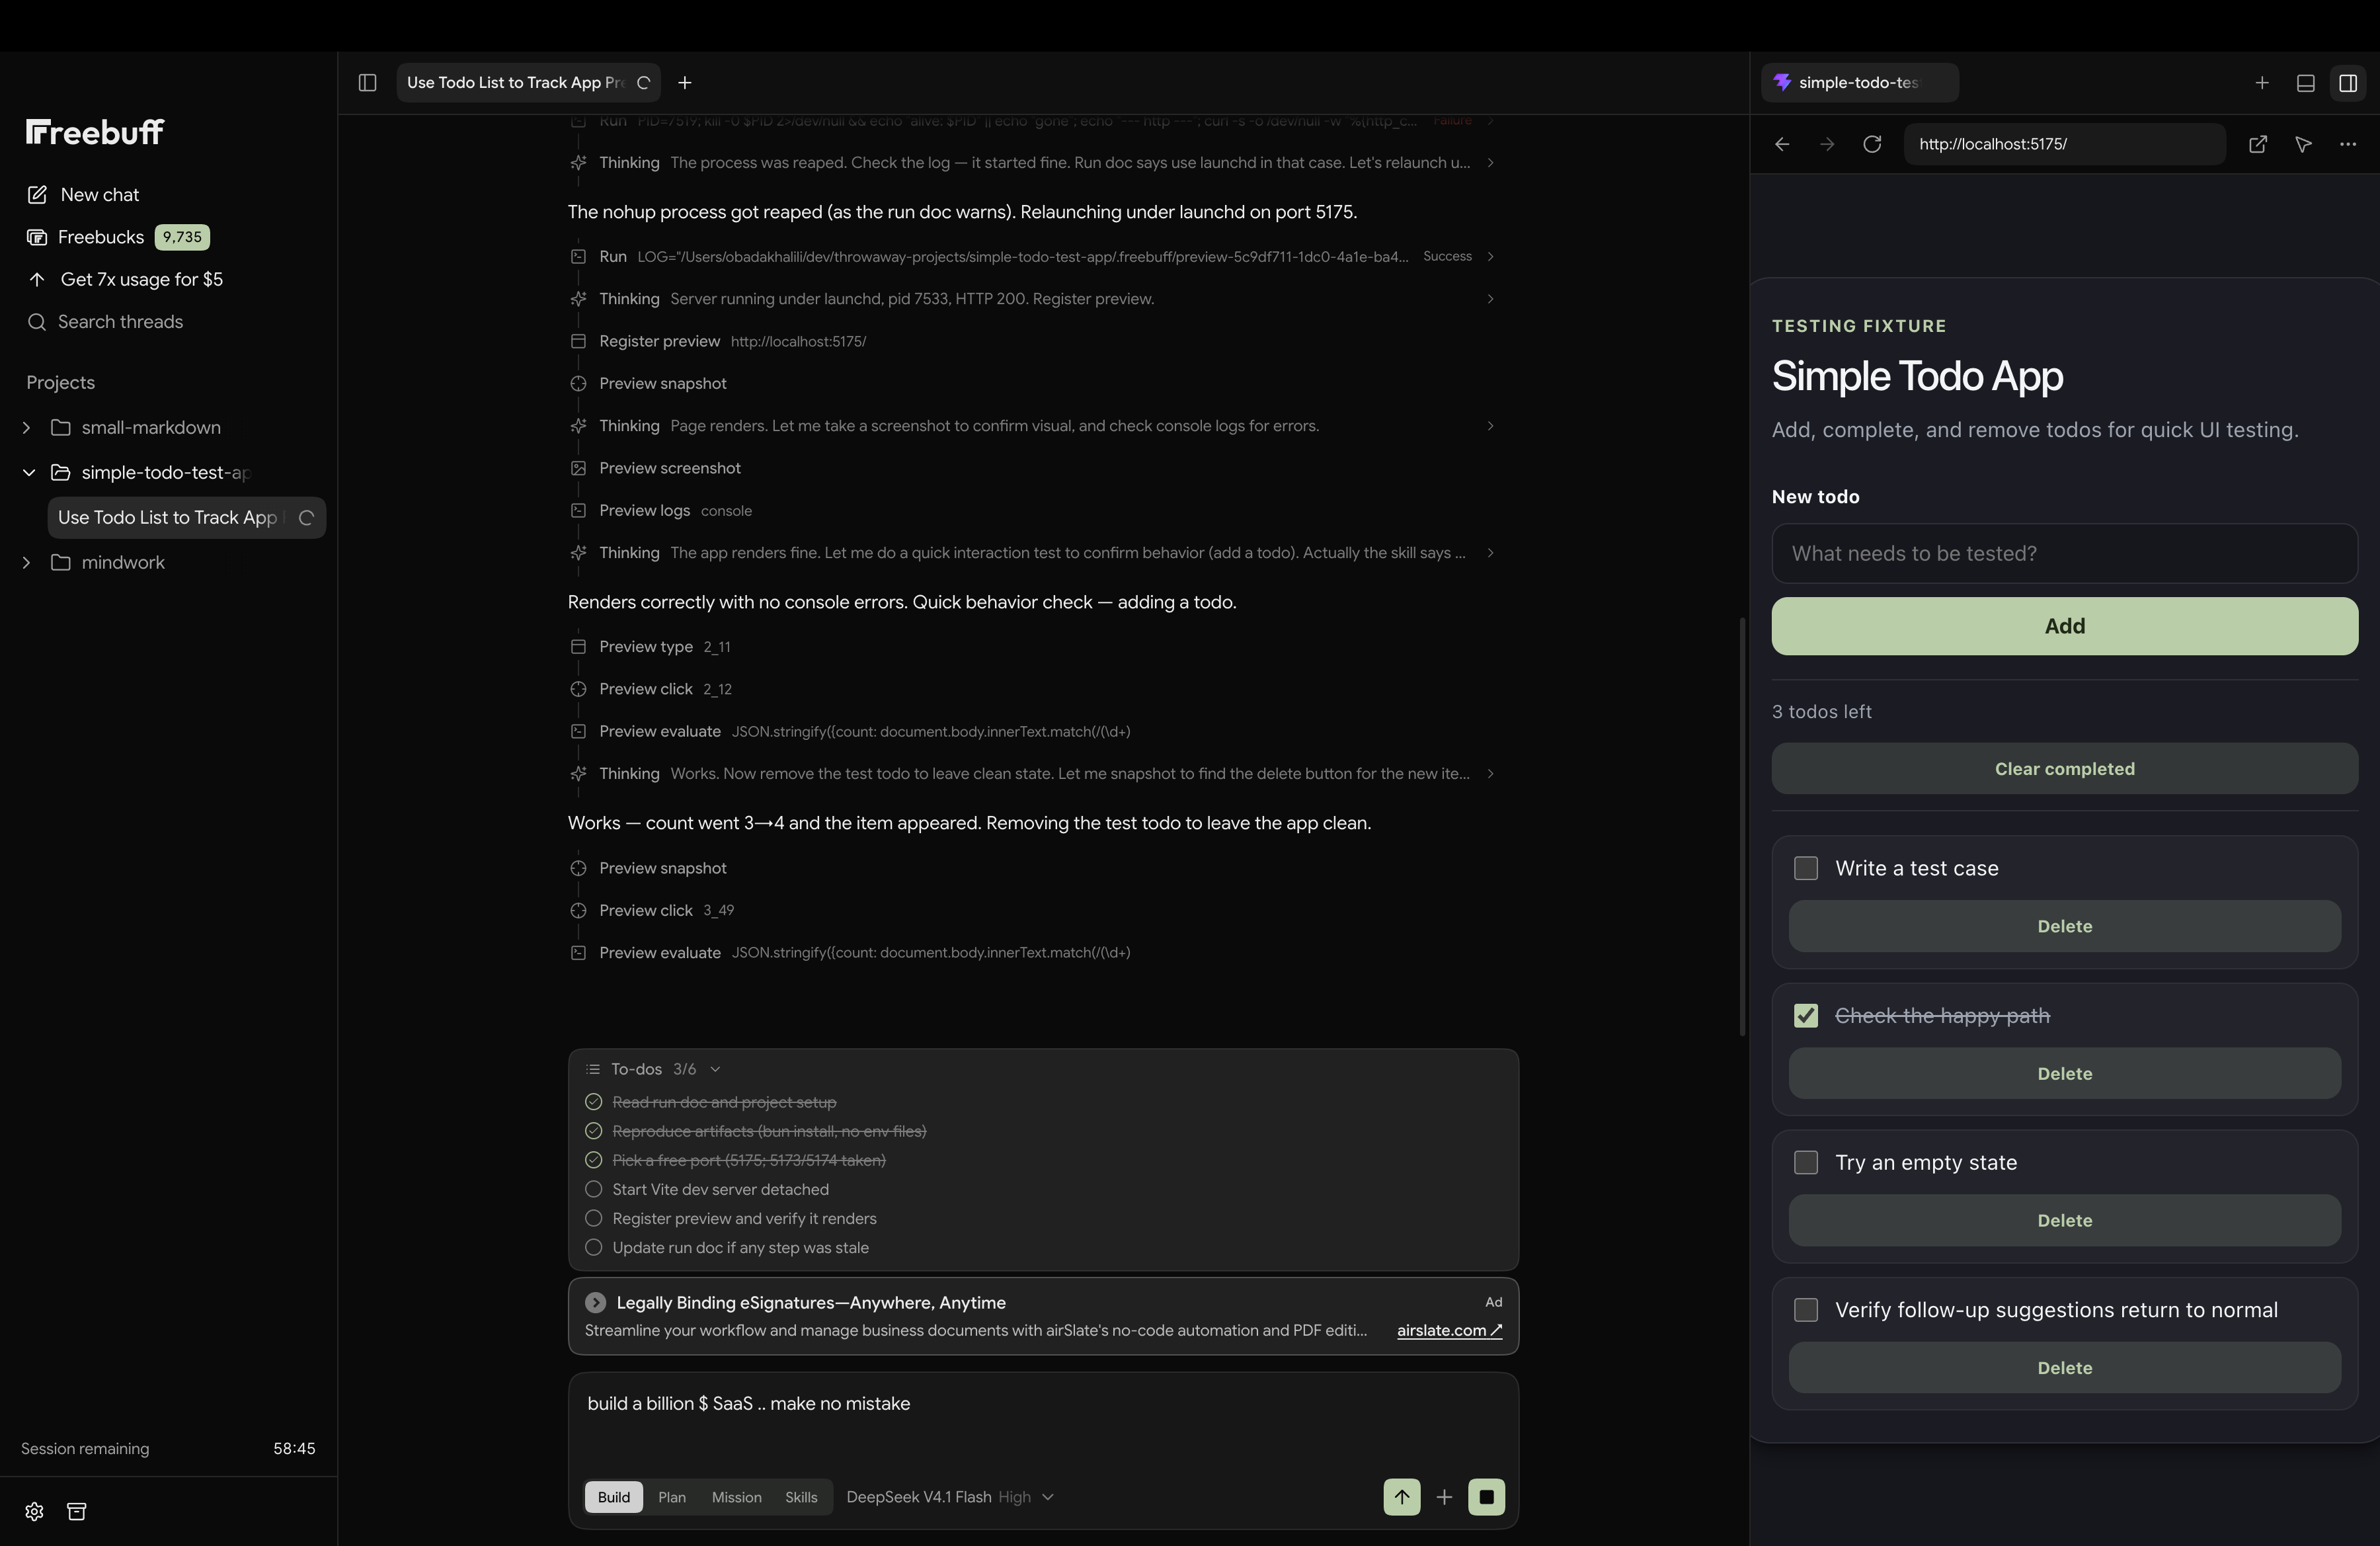Expand the small-markdown project
Screen dimensions: 2380x1546
(x=27, y=428)
